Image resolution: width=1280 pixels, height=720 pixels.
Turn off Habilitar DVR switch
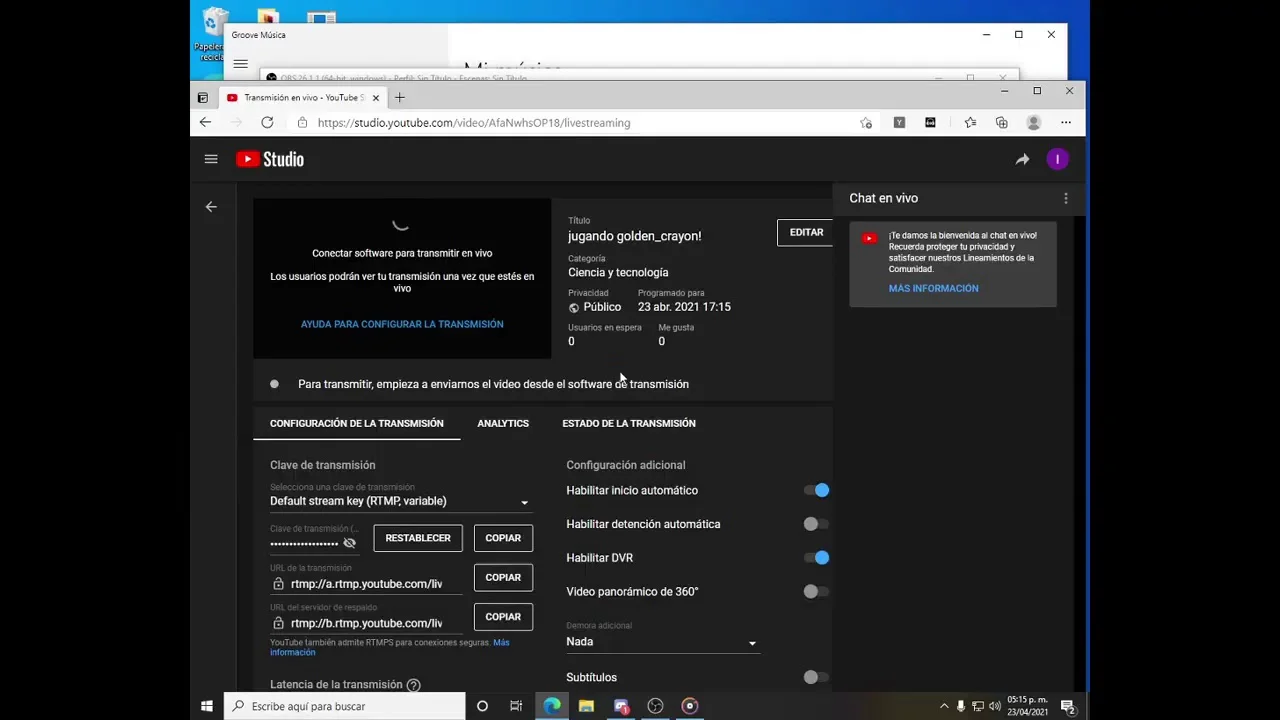[817, 558]
